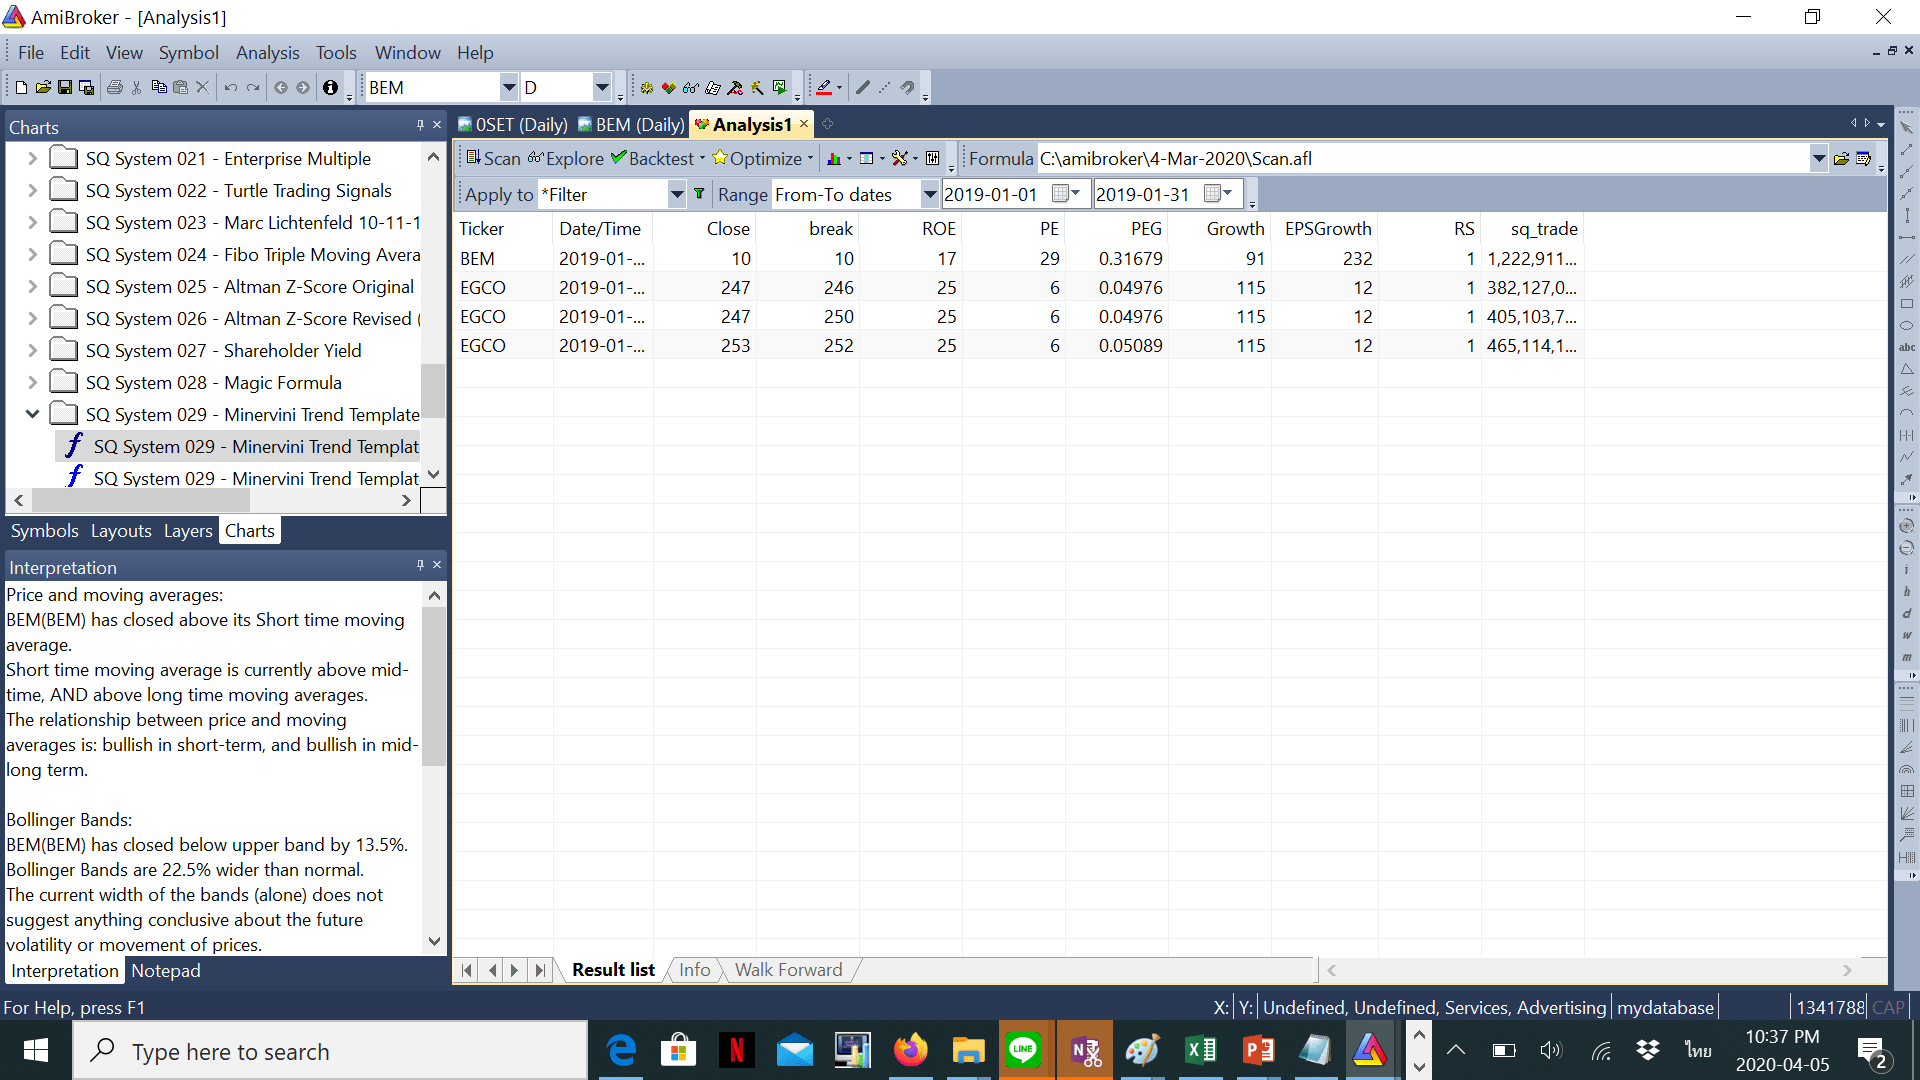Open the Excel icon in the Windows taskbar

tap(1200, 1050)
